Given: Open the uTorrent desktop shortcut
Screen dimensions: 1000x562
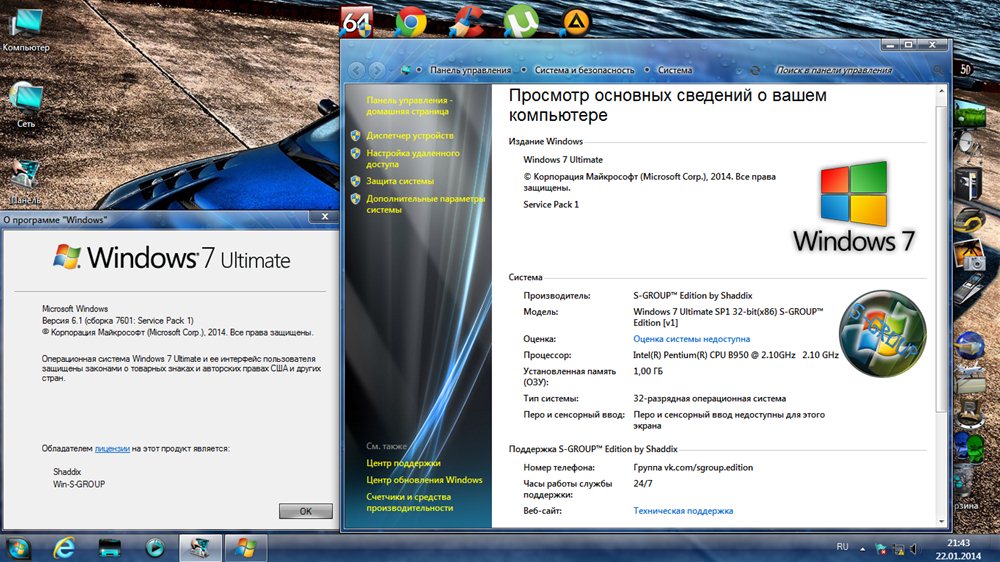Looking at the screenshot, I should [x=519, y=20].
